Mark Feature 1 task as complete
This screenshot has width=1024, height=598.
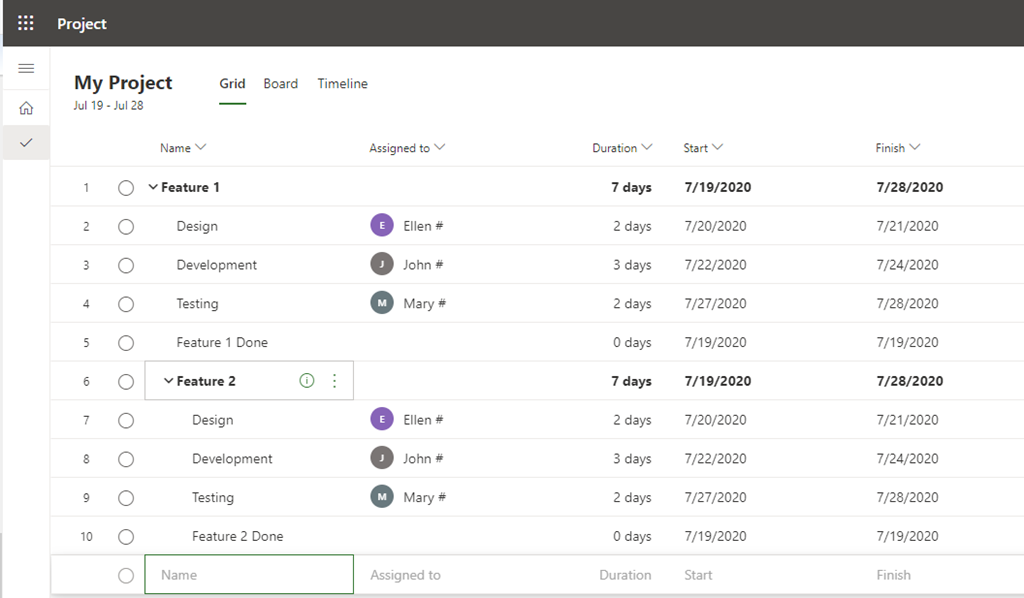[x=126, y=188]
